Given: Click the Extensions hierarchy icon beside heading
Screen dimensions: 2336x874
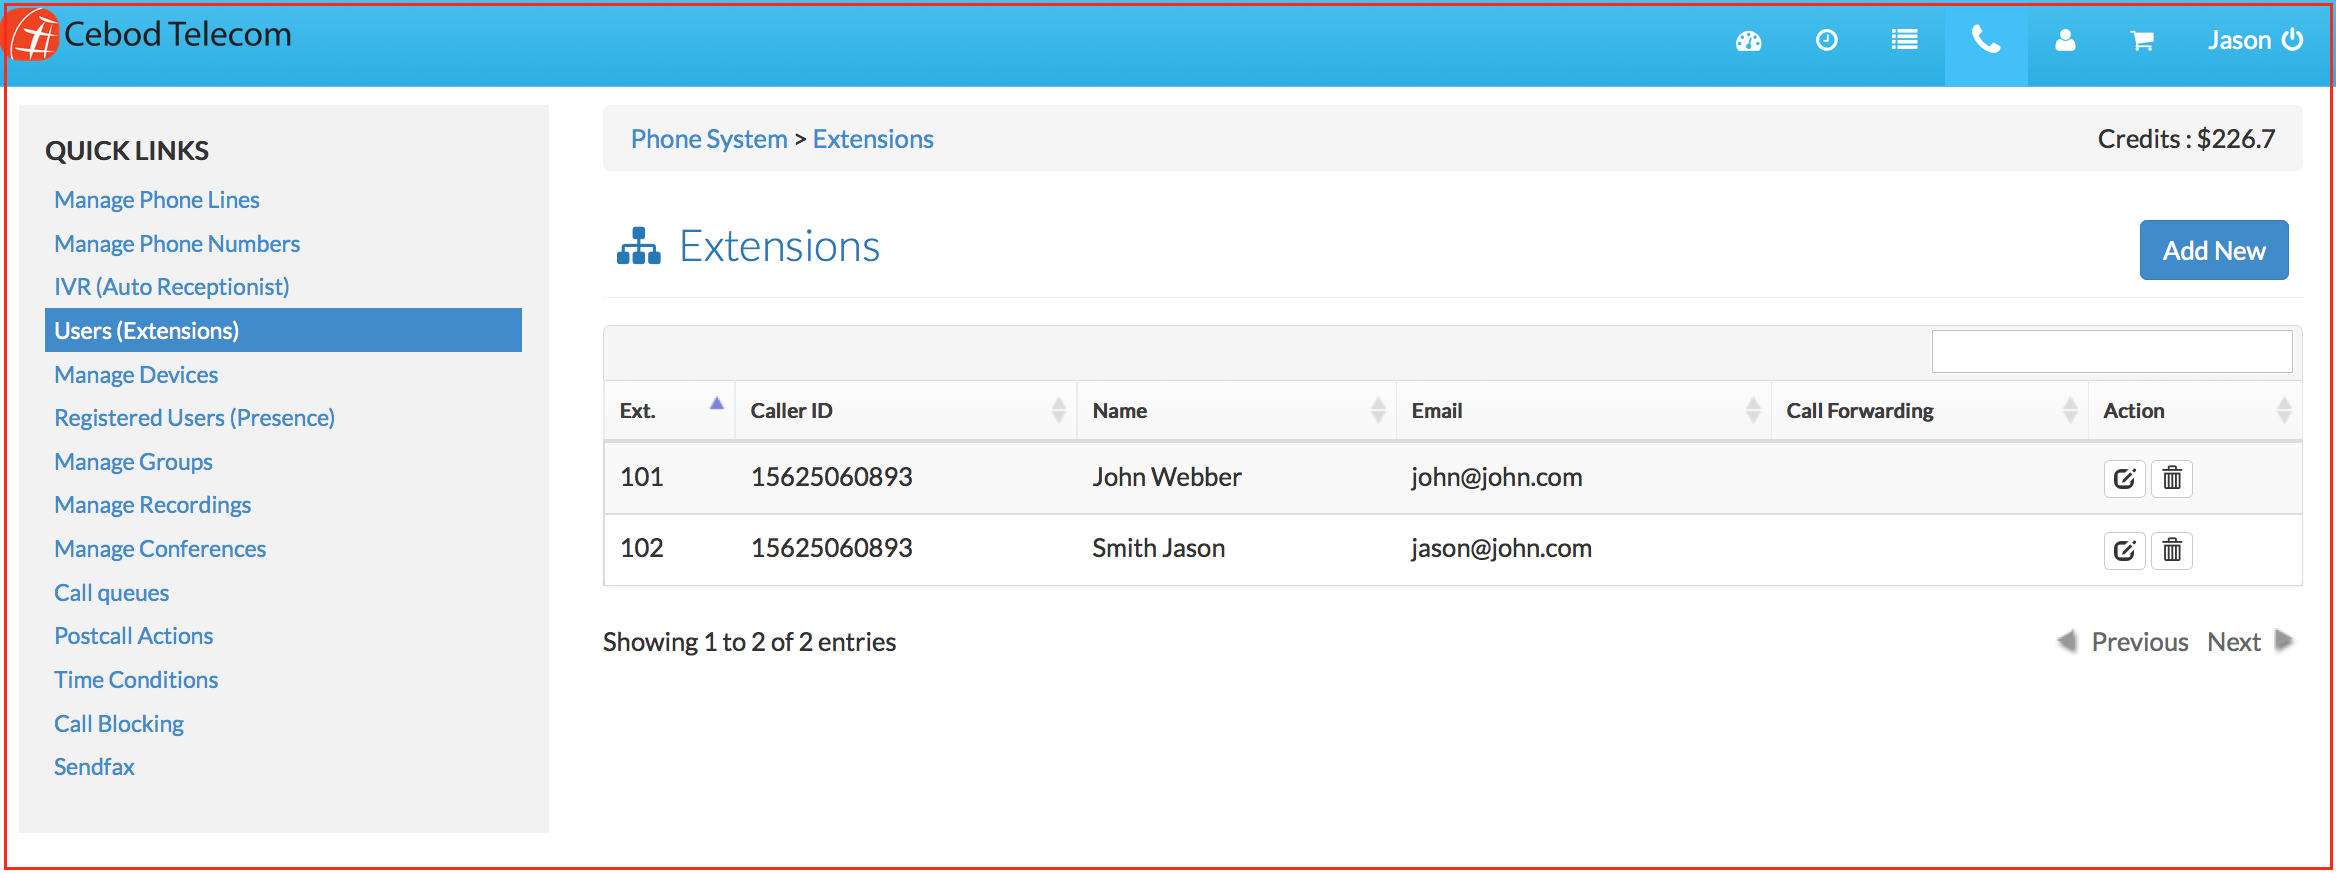Looking at the screenshot, I should (639, 246).
